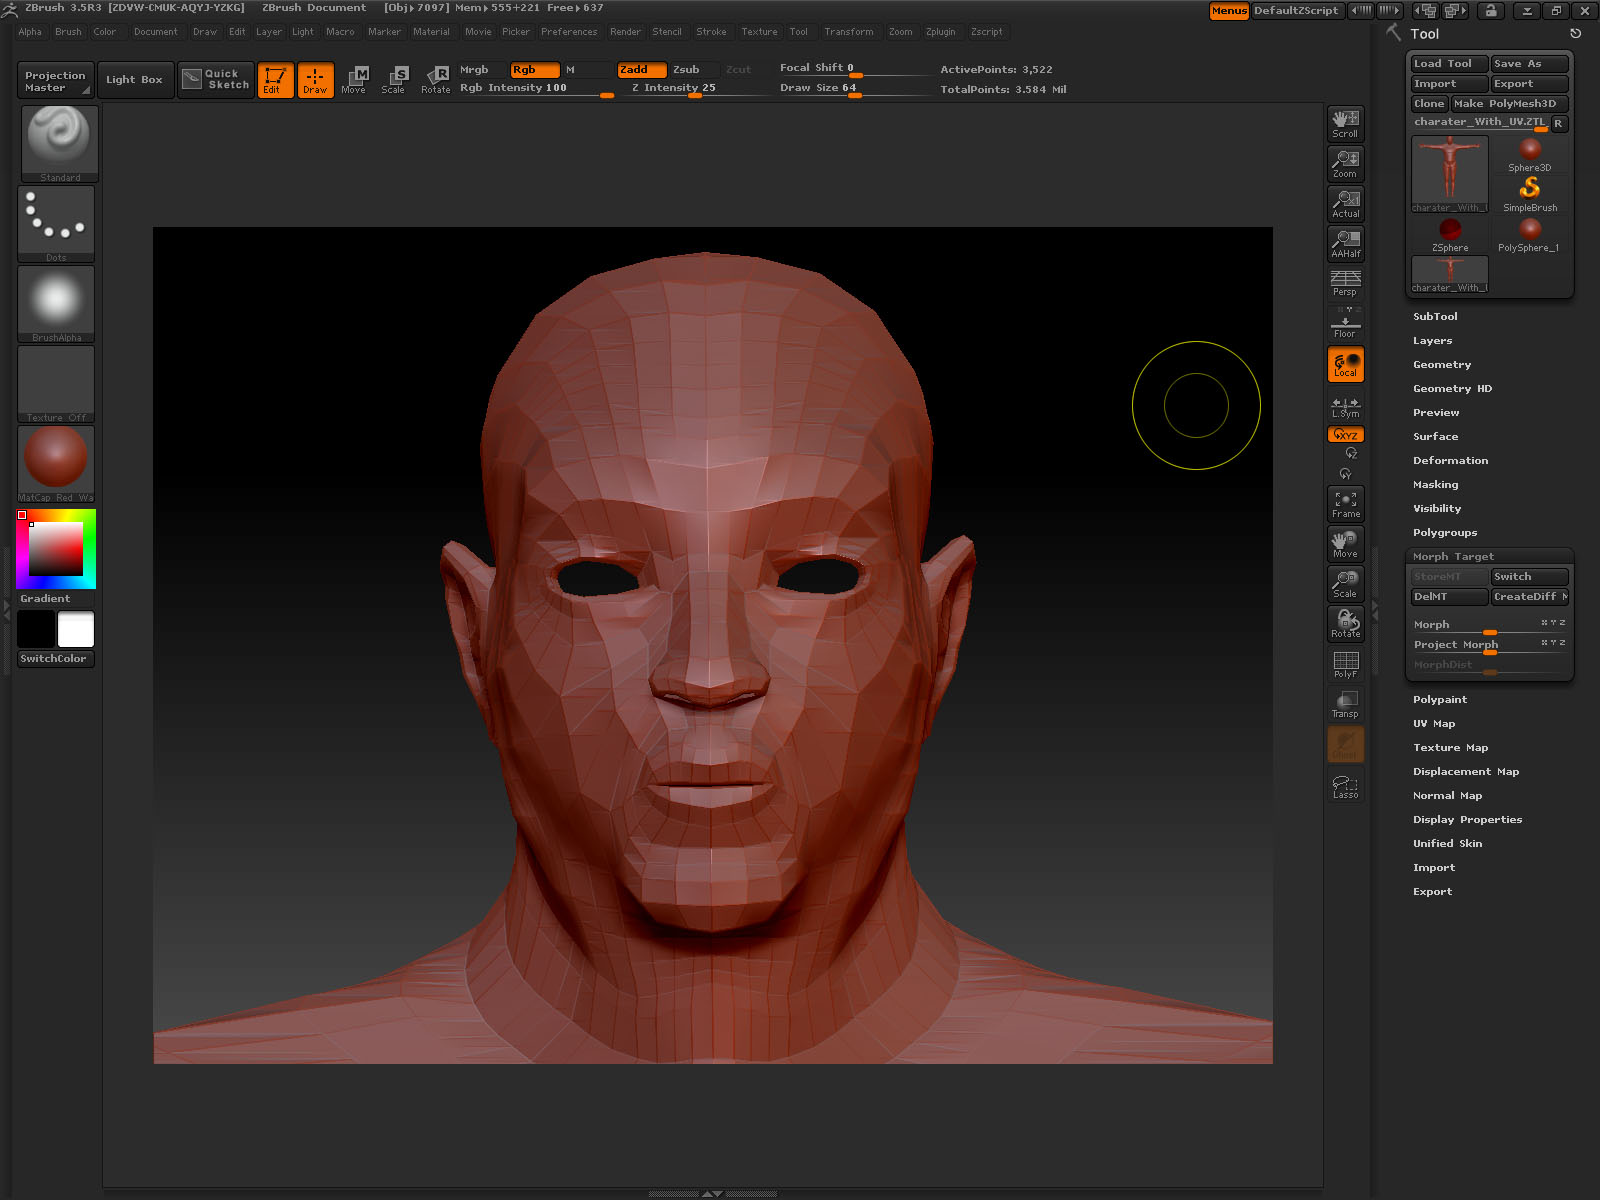
Task: Toggle PolyF polyframe display
Action: click(x=1346, y=664)
